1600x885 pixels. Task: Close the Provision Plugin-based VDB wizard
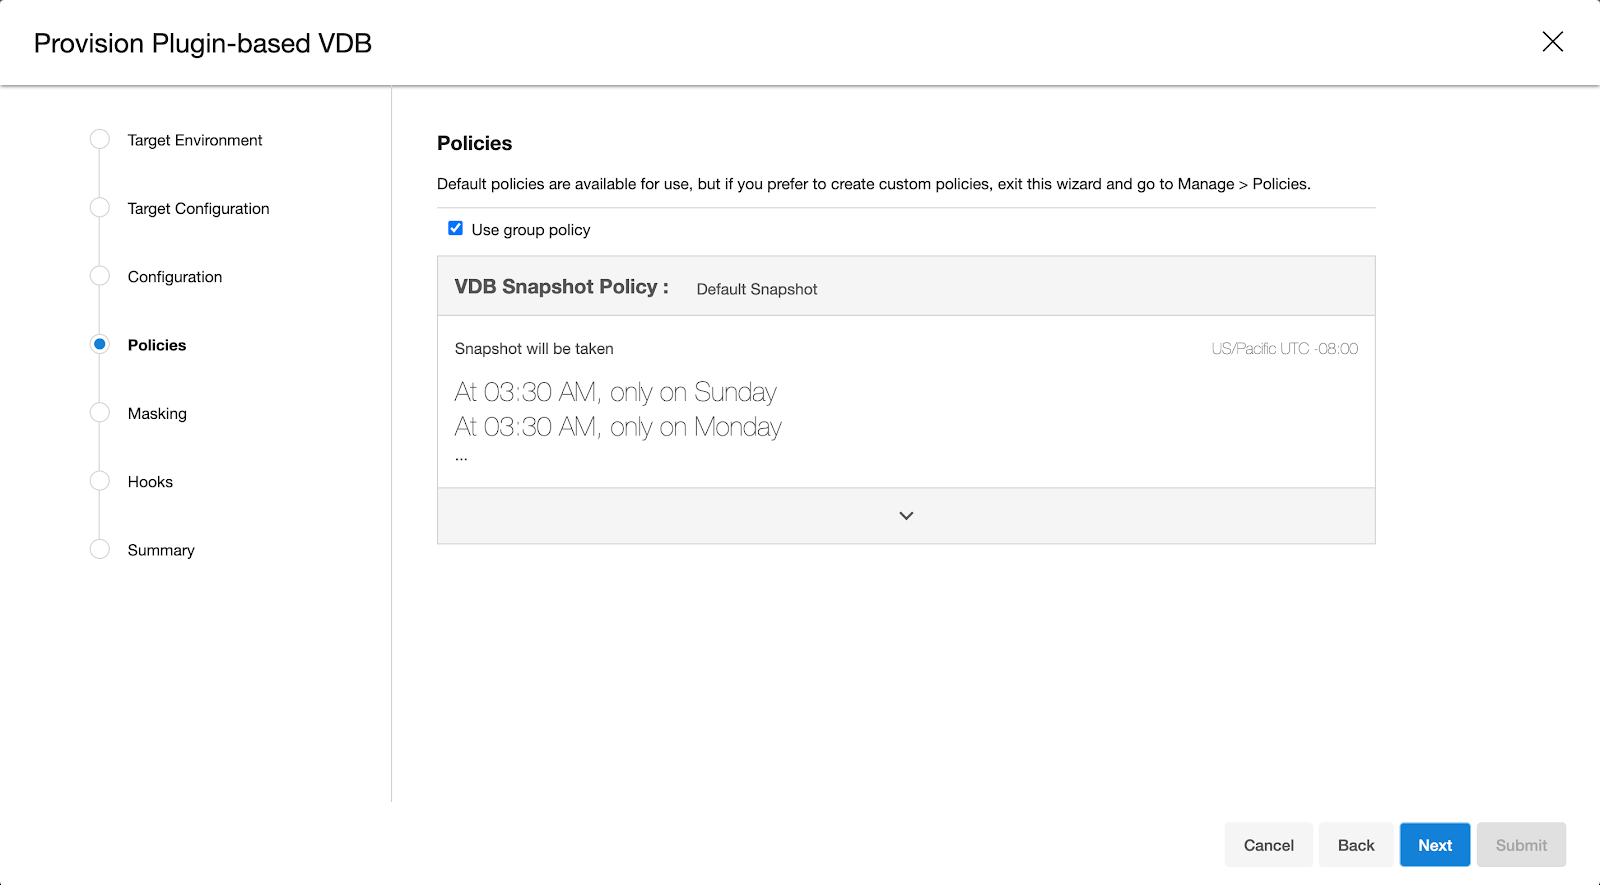coord(1552,42)
